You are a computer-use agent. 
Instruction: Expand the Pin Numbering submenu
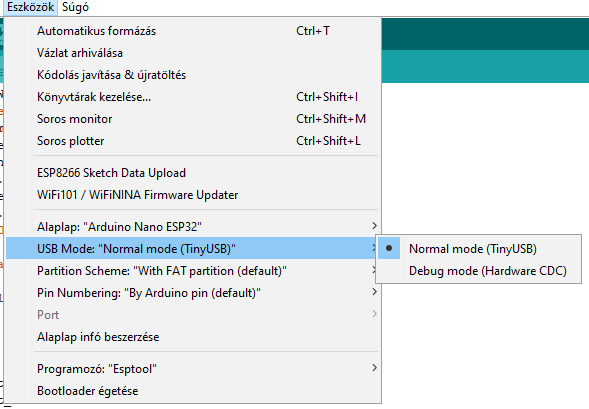tap(192, 293)
